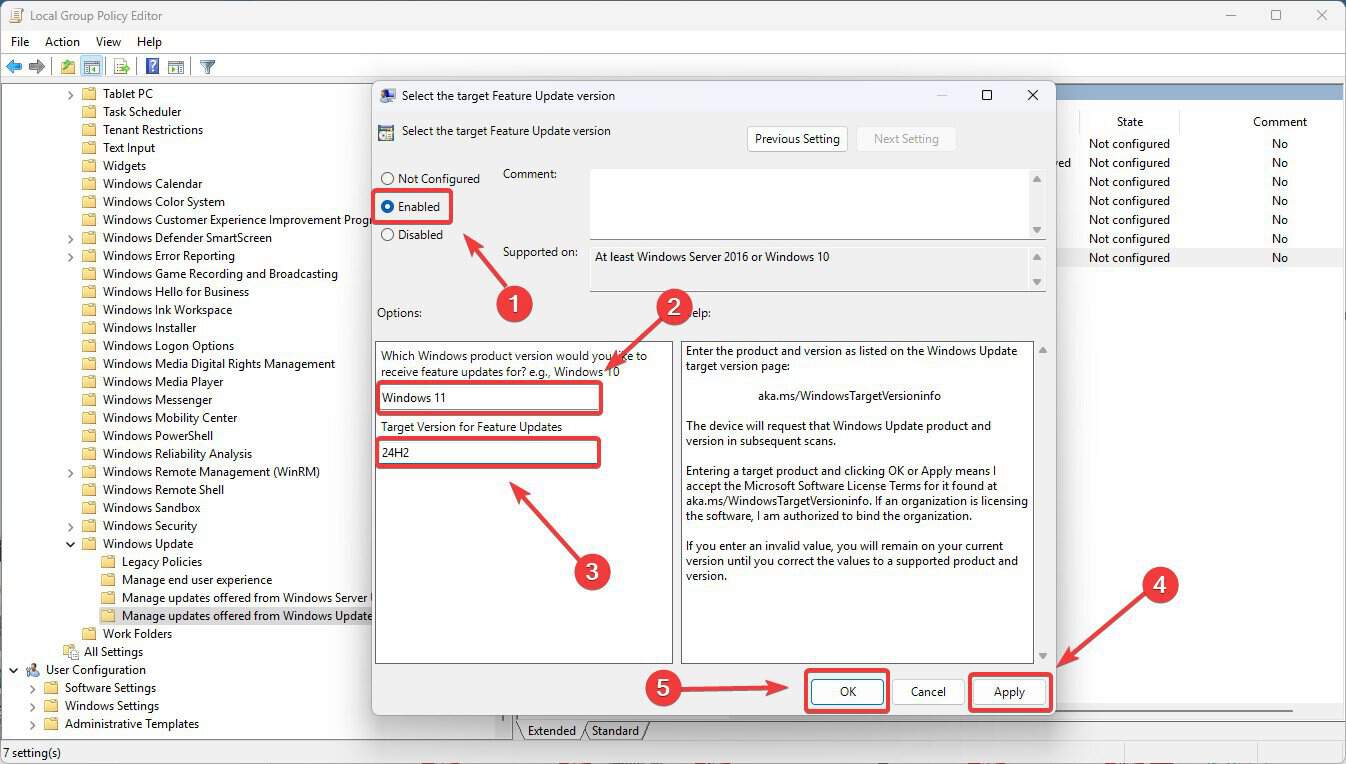This screenshot has height=764, width=1346.
Task: Click Cancel in the policy dialog
Action: pos(928,692)
